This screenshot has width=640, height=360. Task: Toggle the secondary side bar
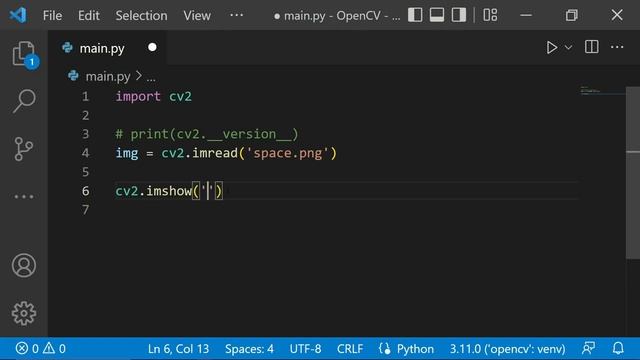(459, 15)
